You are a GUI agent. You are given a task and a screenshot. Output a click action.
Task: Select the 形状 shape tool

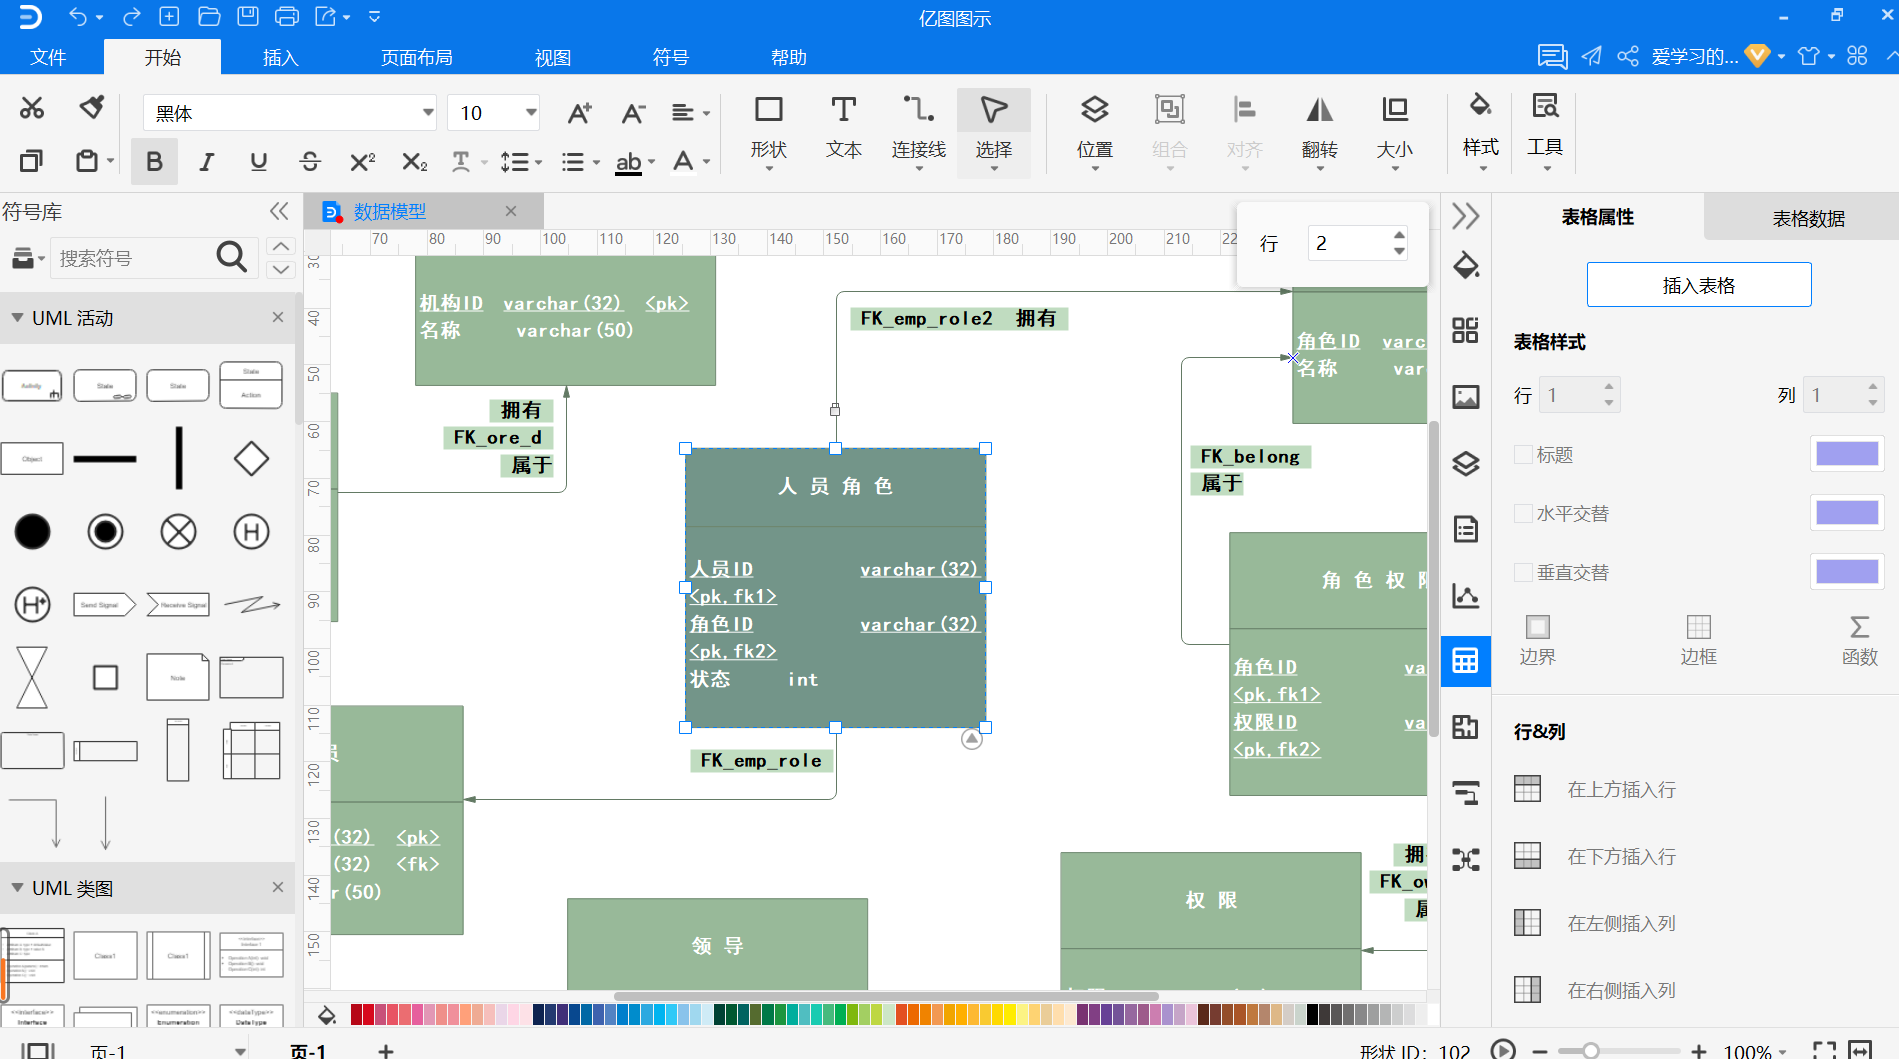pos(768,133)
